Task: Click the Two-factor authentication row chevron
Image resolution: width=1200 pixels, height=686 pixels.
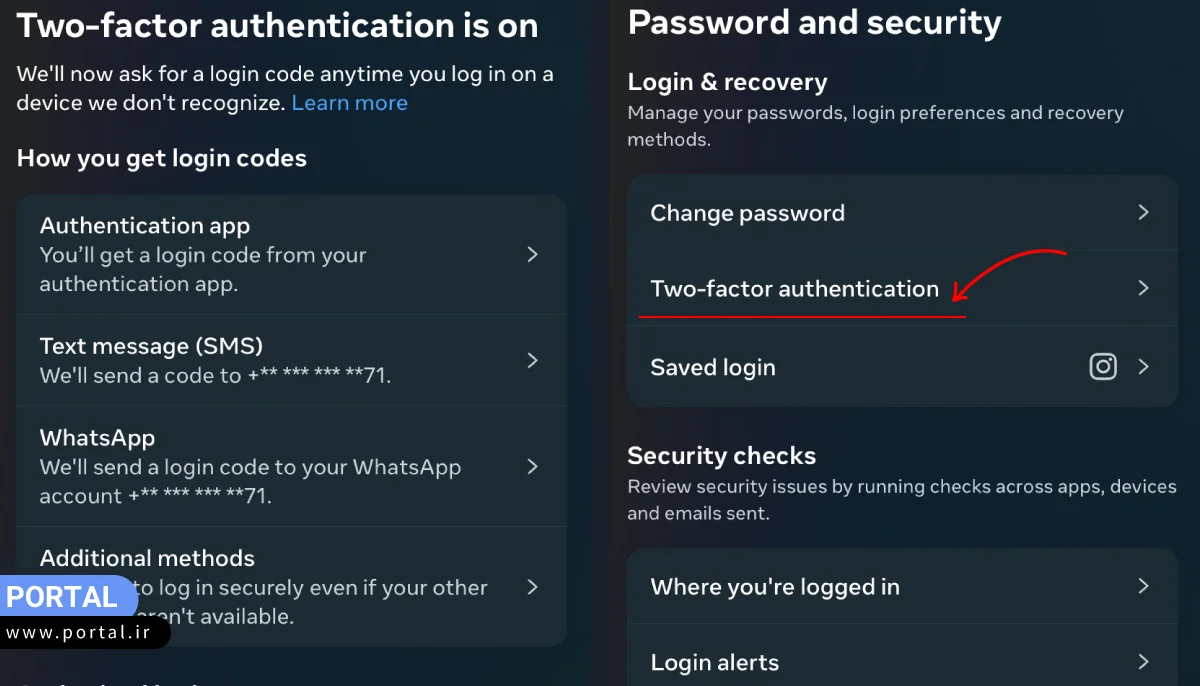Action: point(1144,288)
